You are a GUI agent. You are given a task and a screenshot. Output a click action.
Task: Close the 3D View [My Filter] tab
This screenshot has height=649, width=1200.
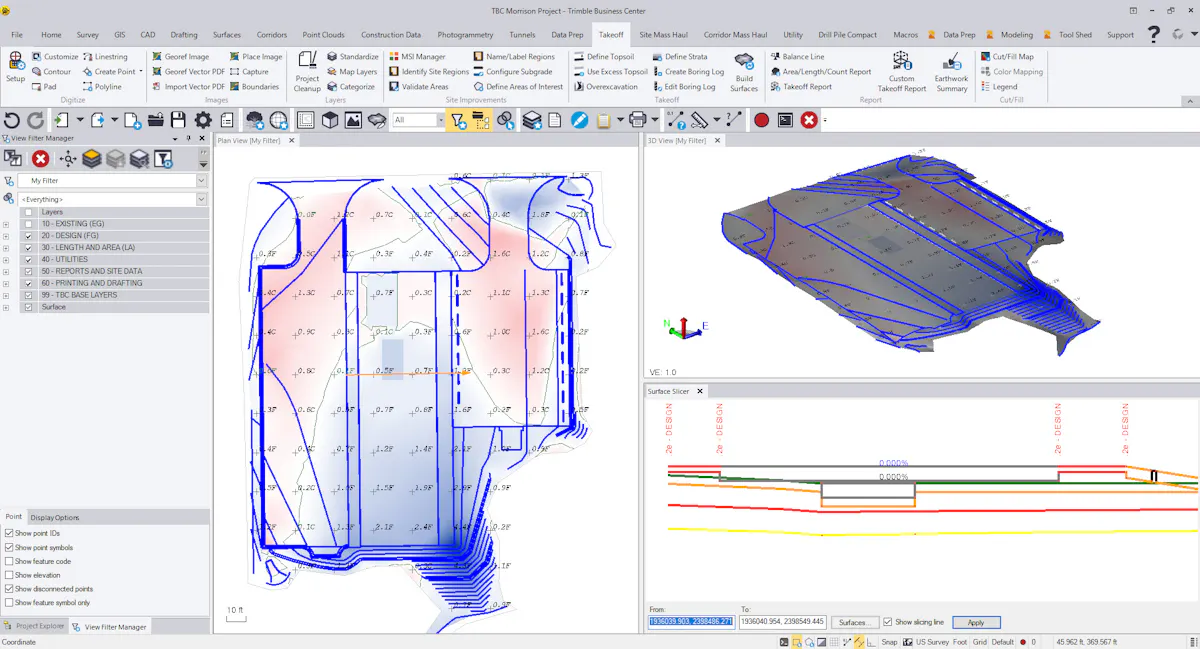coord(717,141)
